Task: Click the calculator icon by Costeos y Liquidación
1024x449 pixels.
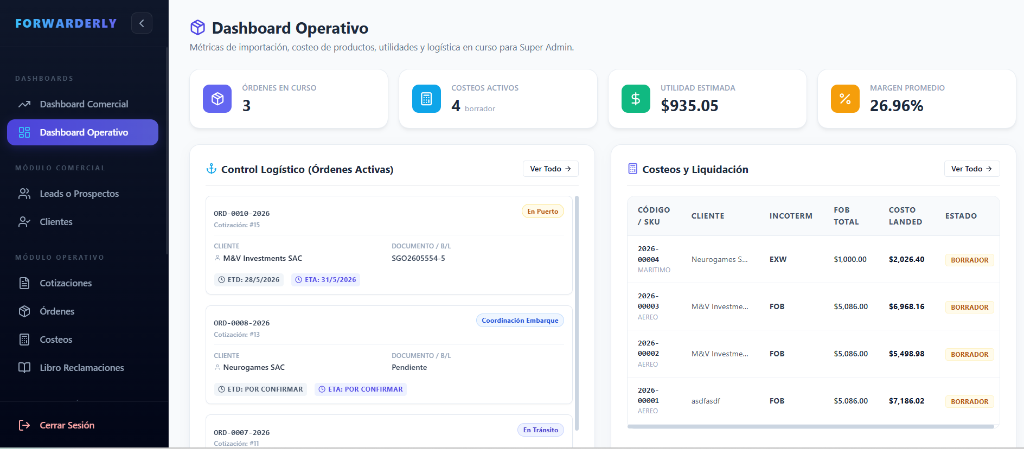Action: [632, 169]
